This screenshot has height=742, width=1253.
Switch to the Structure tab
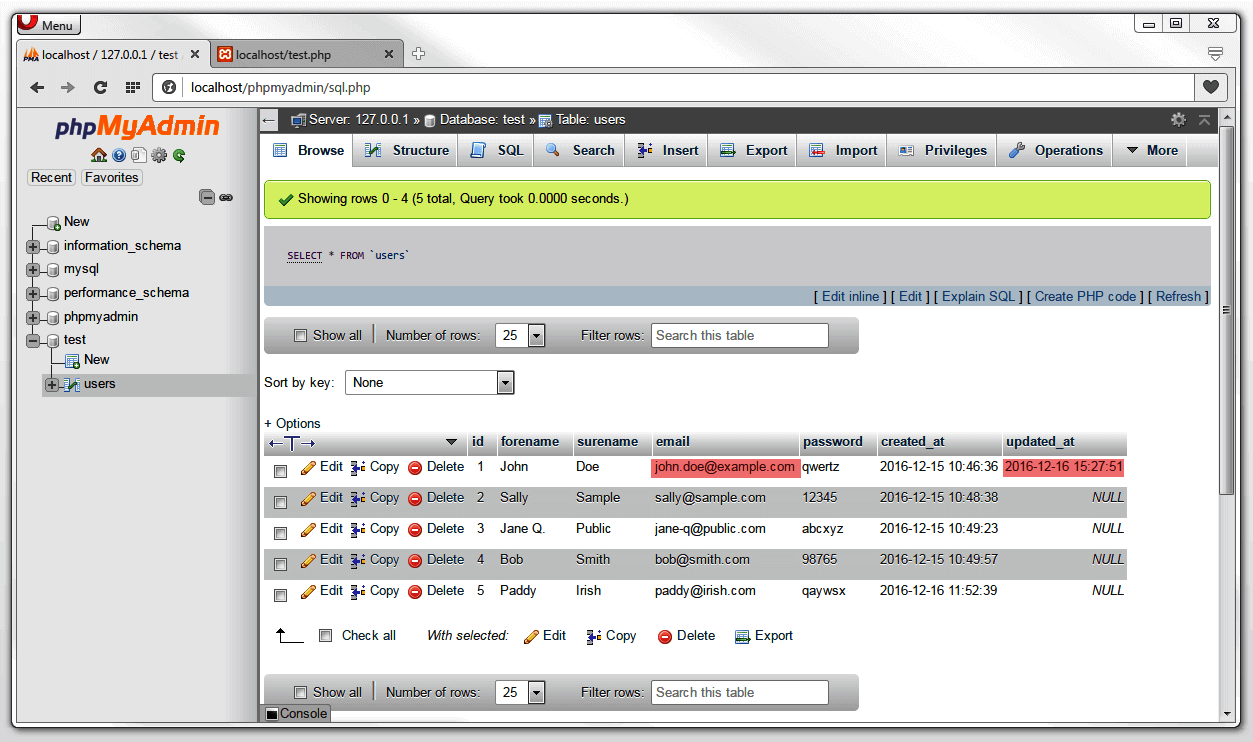(x=405, y=150)
